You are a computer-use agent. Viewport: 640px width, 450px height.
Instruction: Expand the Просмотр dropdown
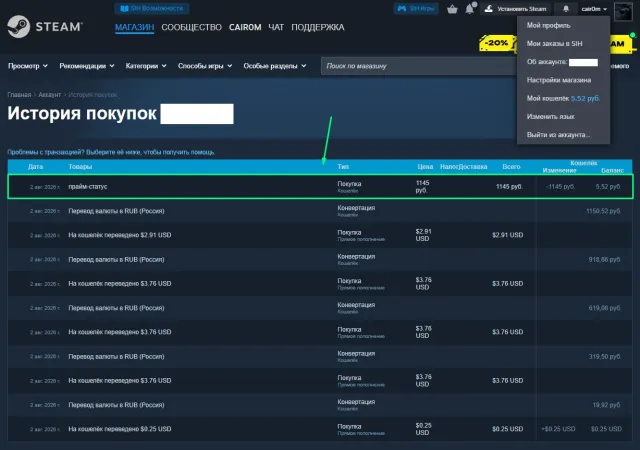click(x=28, y=66)
